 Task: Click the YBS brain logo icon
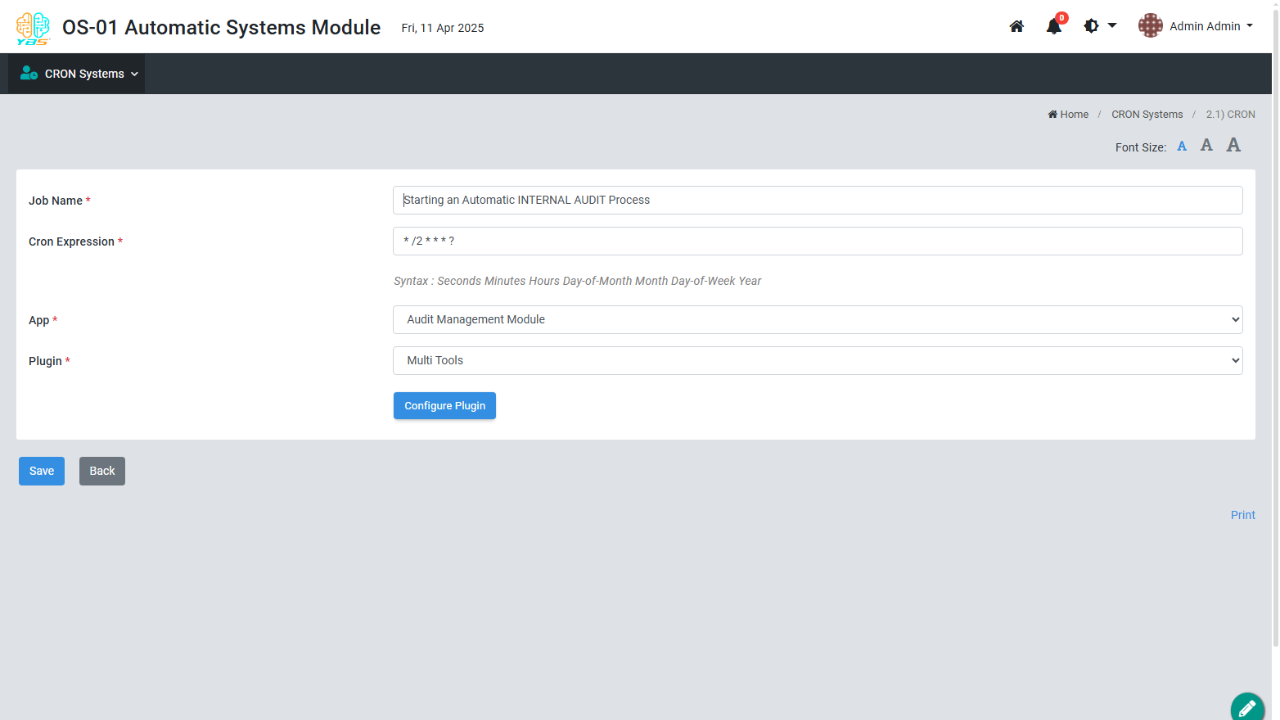pyautogui.click(x=33, y=28)
